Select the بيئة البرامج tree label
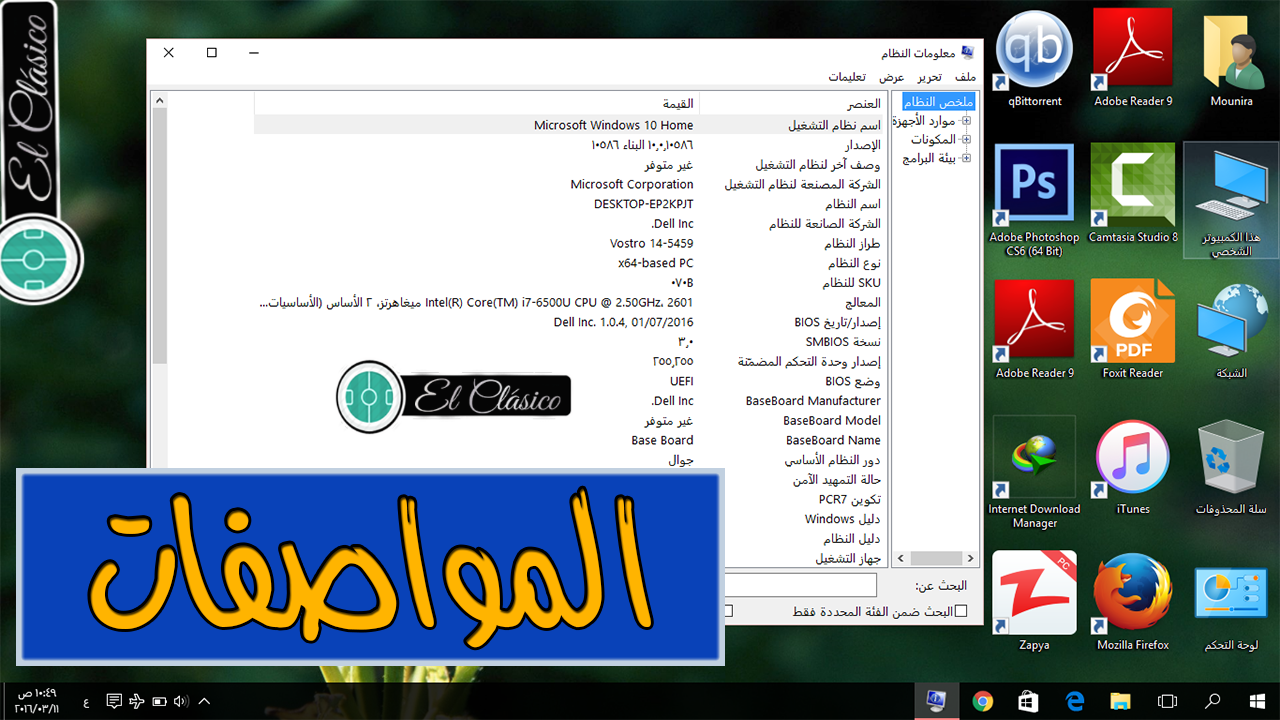Screen dimensions: 1280x720 pos(929,158)
